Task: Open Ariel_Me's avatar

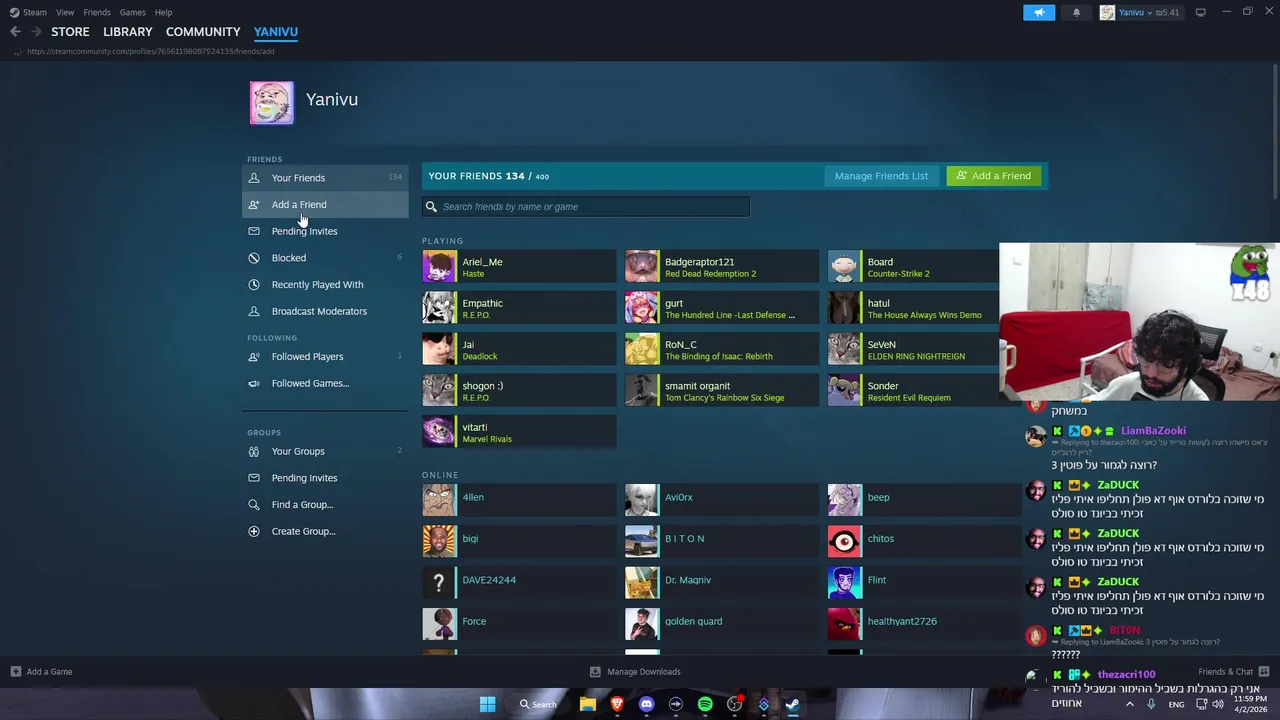Action: (x=439, y=267)
